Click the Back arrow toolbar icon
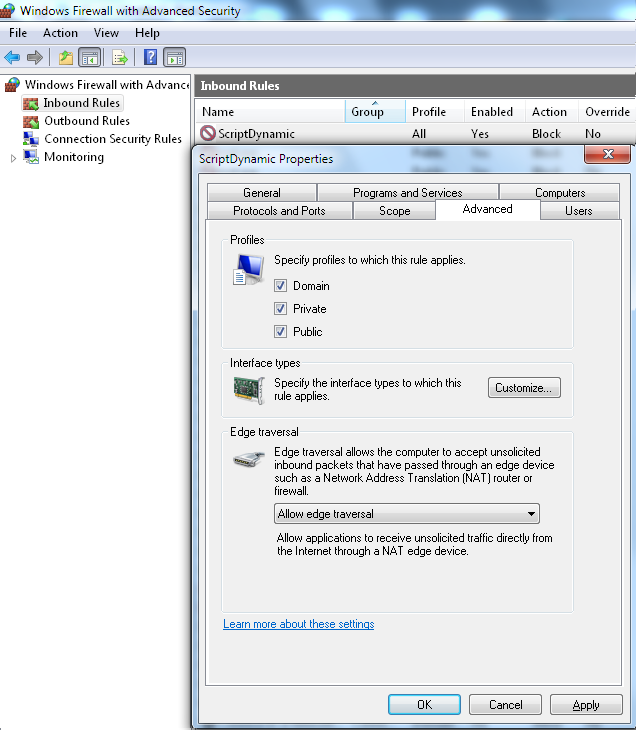This screenshot has width=636, height=731. [x=12, y=57]
